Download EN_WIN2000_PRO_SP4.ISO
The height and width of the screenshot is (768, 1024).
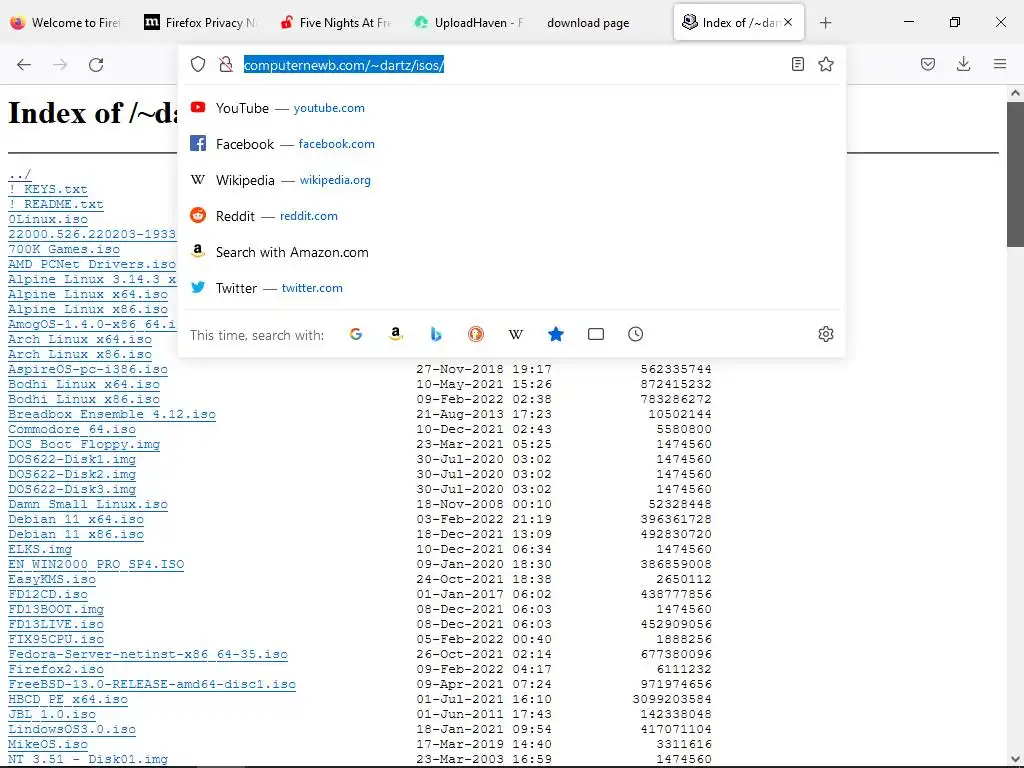(x=96, y=565)
